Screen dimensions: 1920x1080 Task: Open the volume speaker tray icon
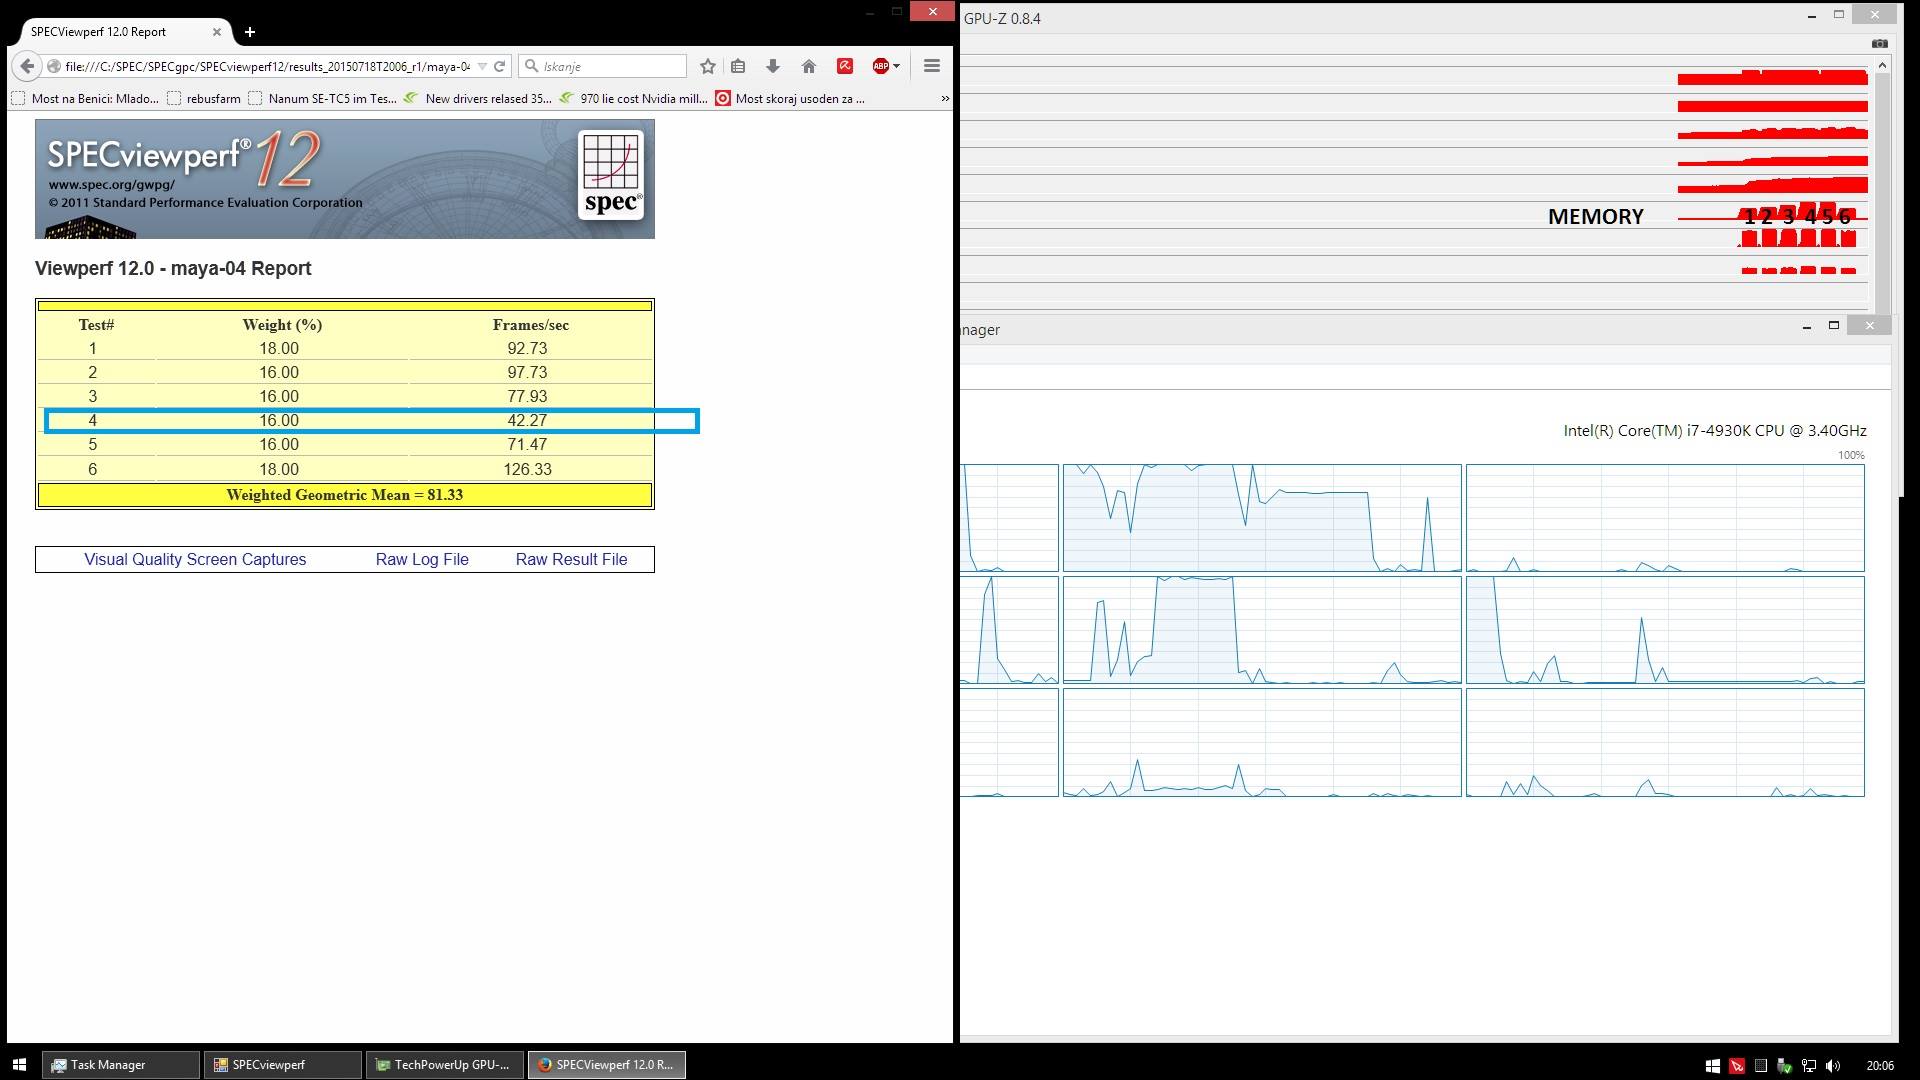click(x=1833, y=1066)
